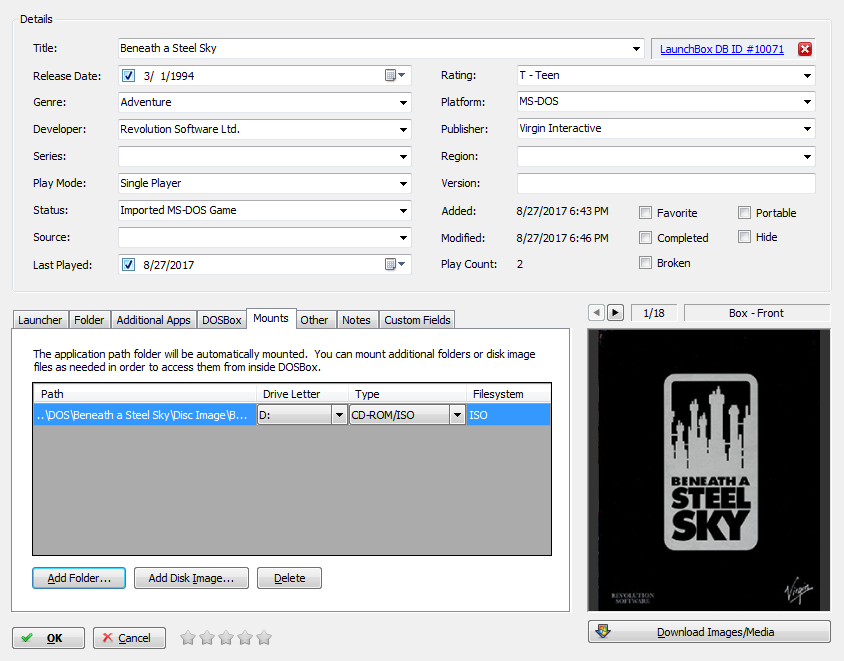This screenshot has width=844, height=661.
Task: Open the DOSBox tab
Action: [222, 320]
